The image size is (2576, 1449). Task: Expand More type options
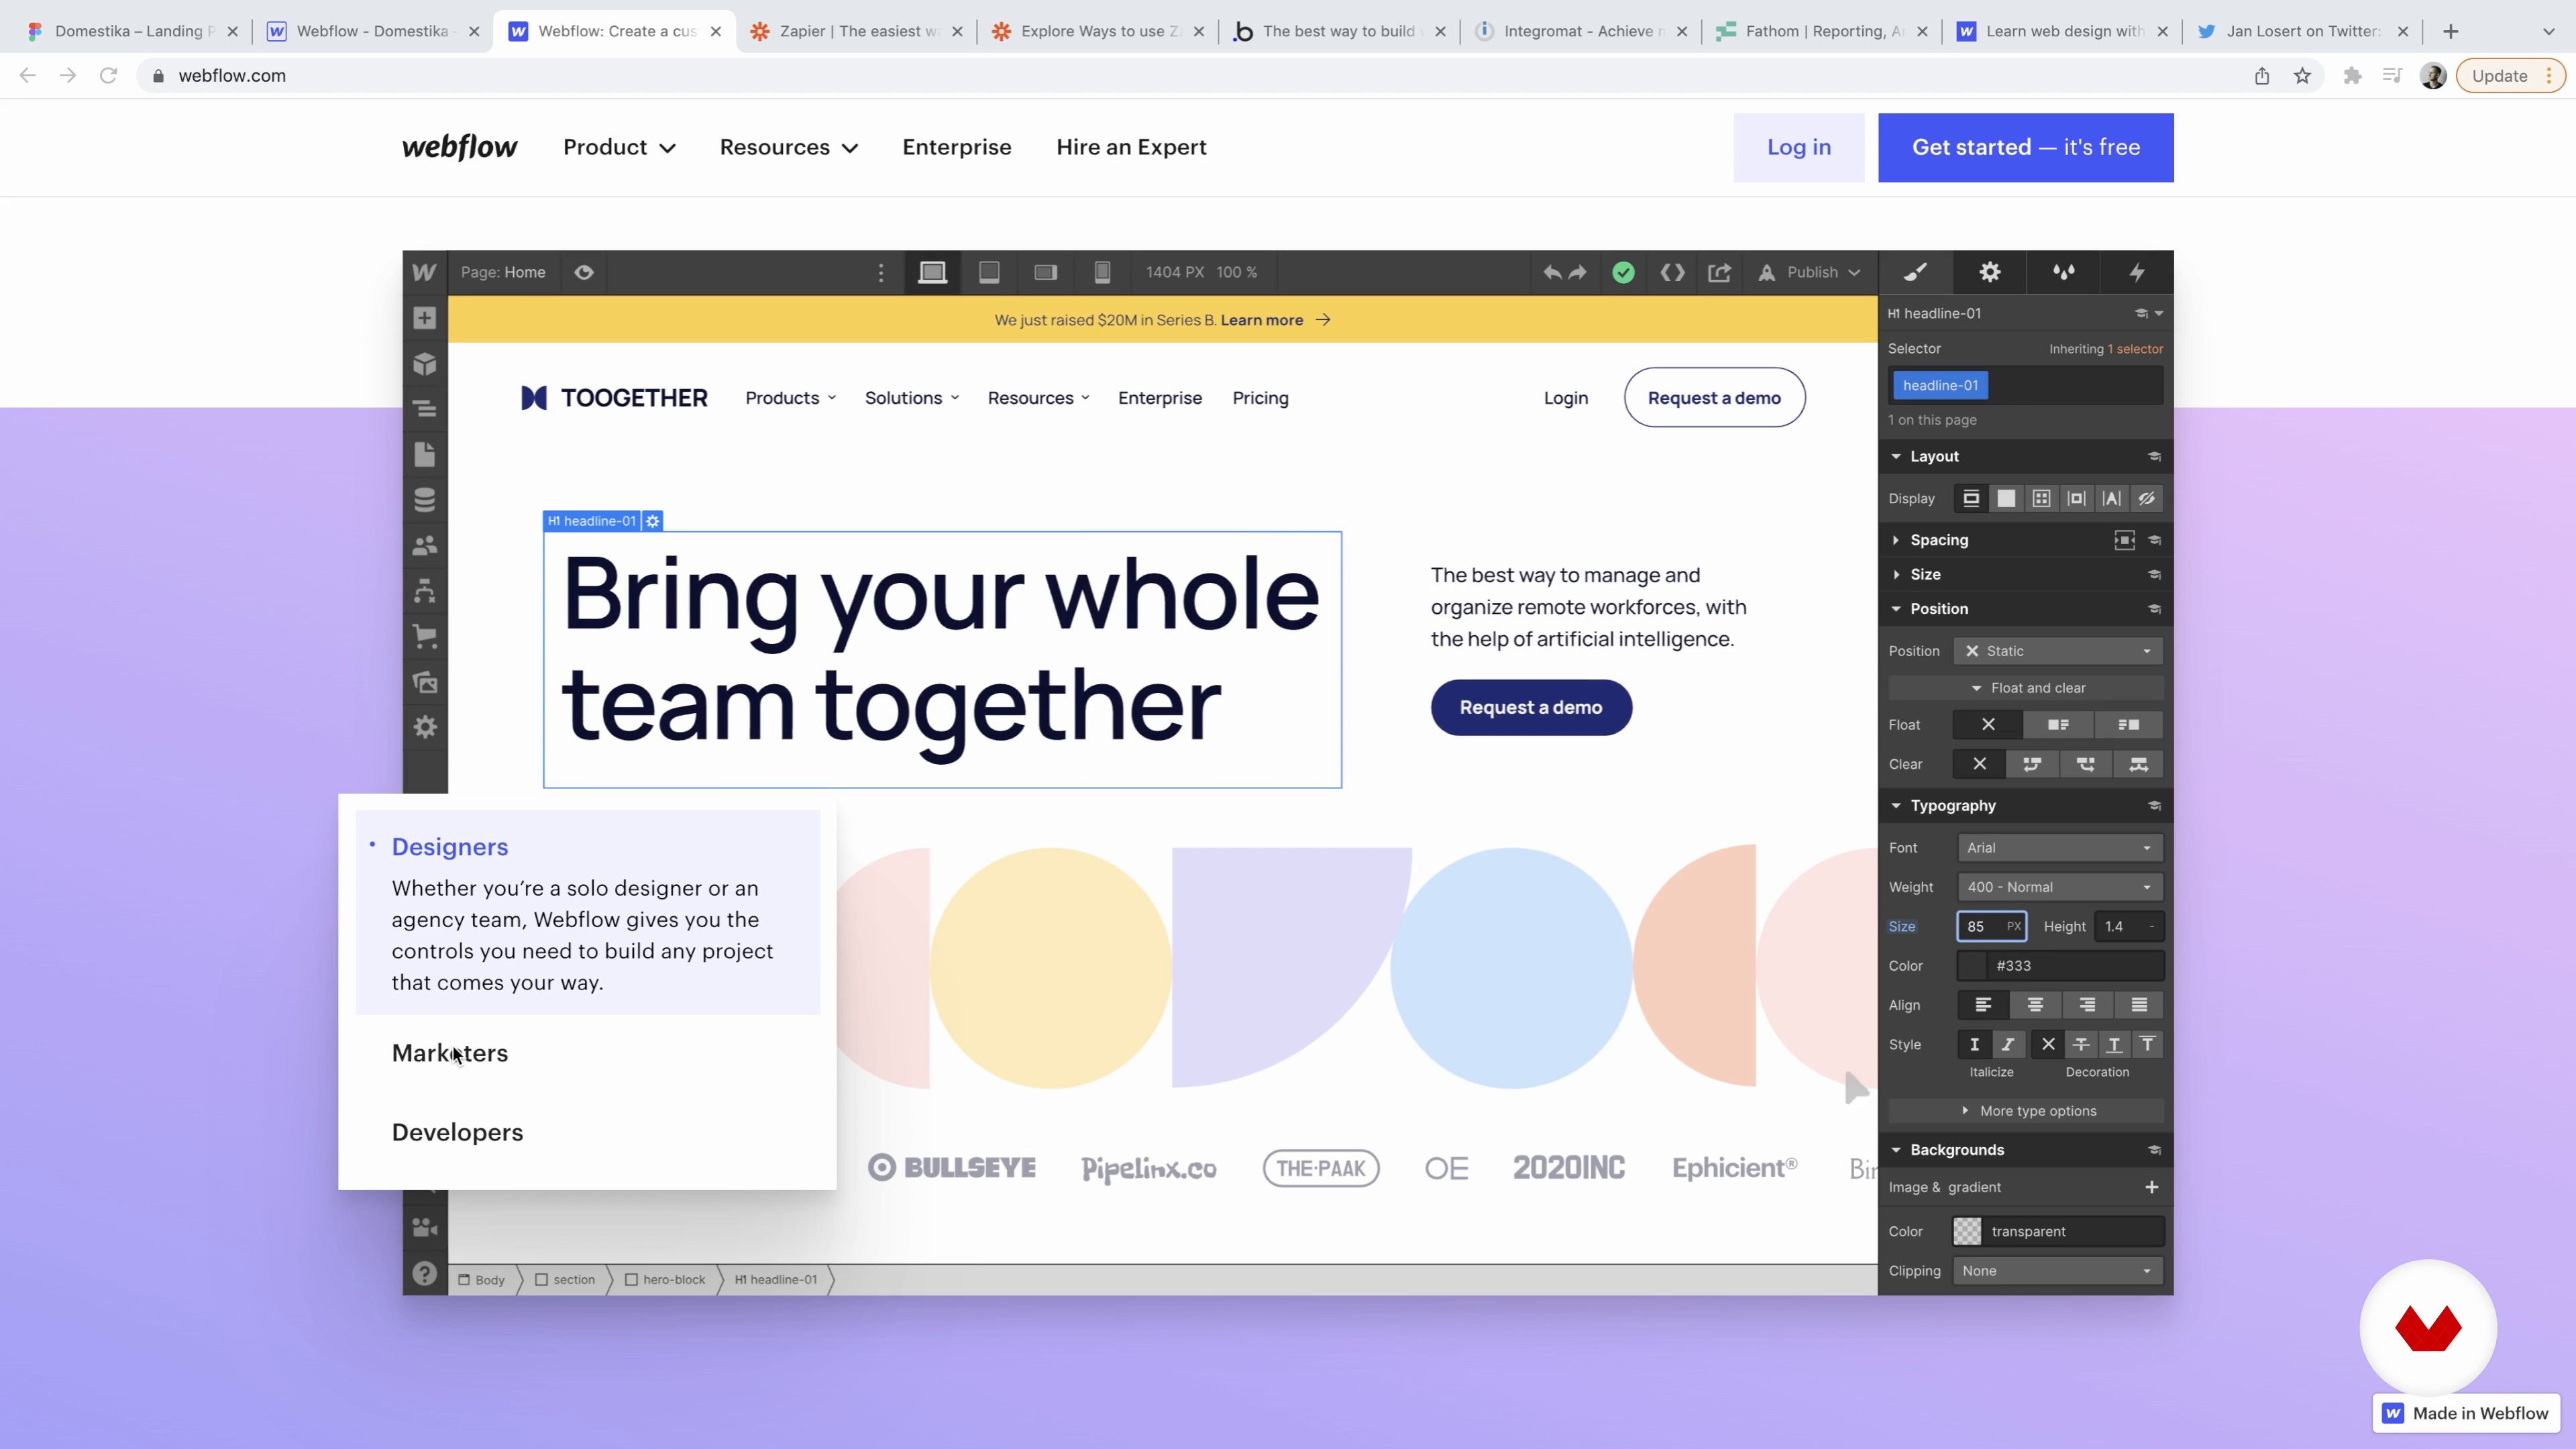[x=2027, y=1111]
